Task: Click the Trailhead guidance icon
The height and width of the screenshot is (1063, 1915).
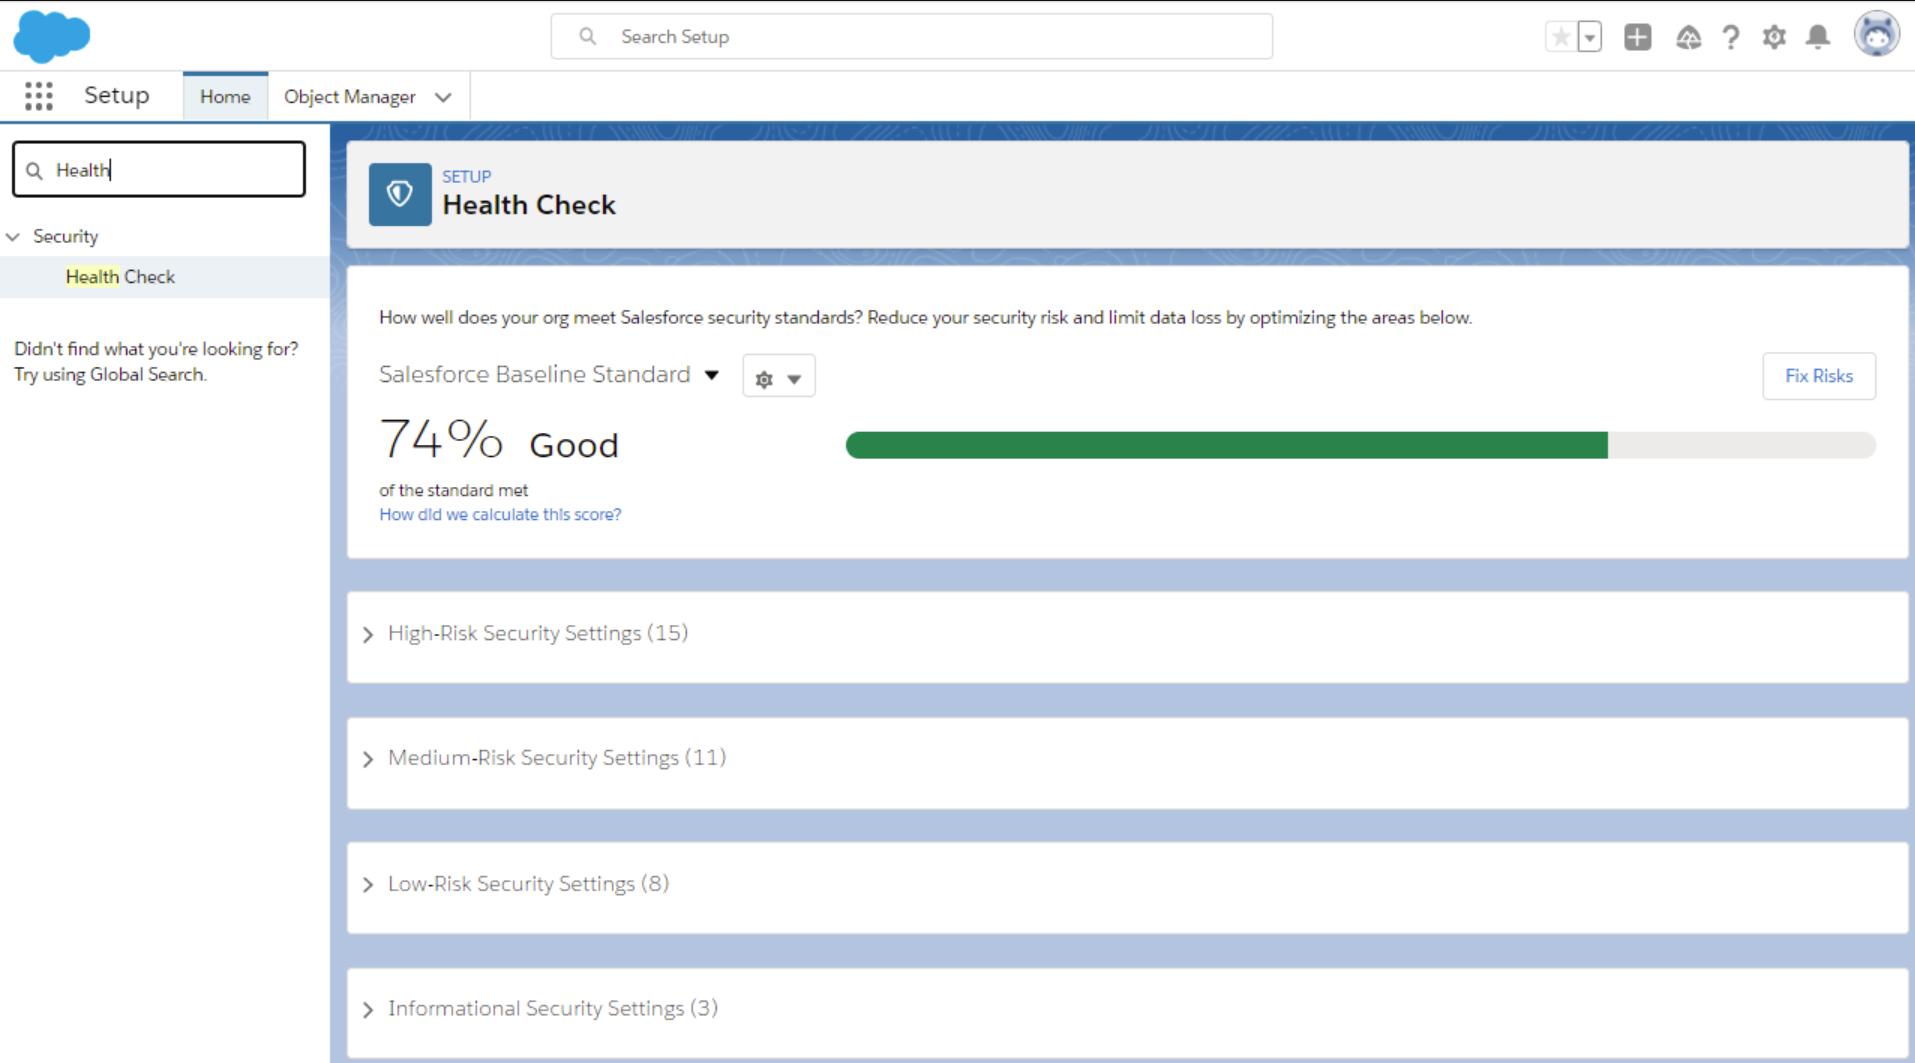Action: click(x=1688, y=37)
